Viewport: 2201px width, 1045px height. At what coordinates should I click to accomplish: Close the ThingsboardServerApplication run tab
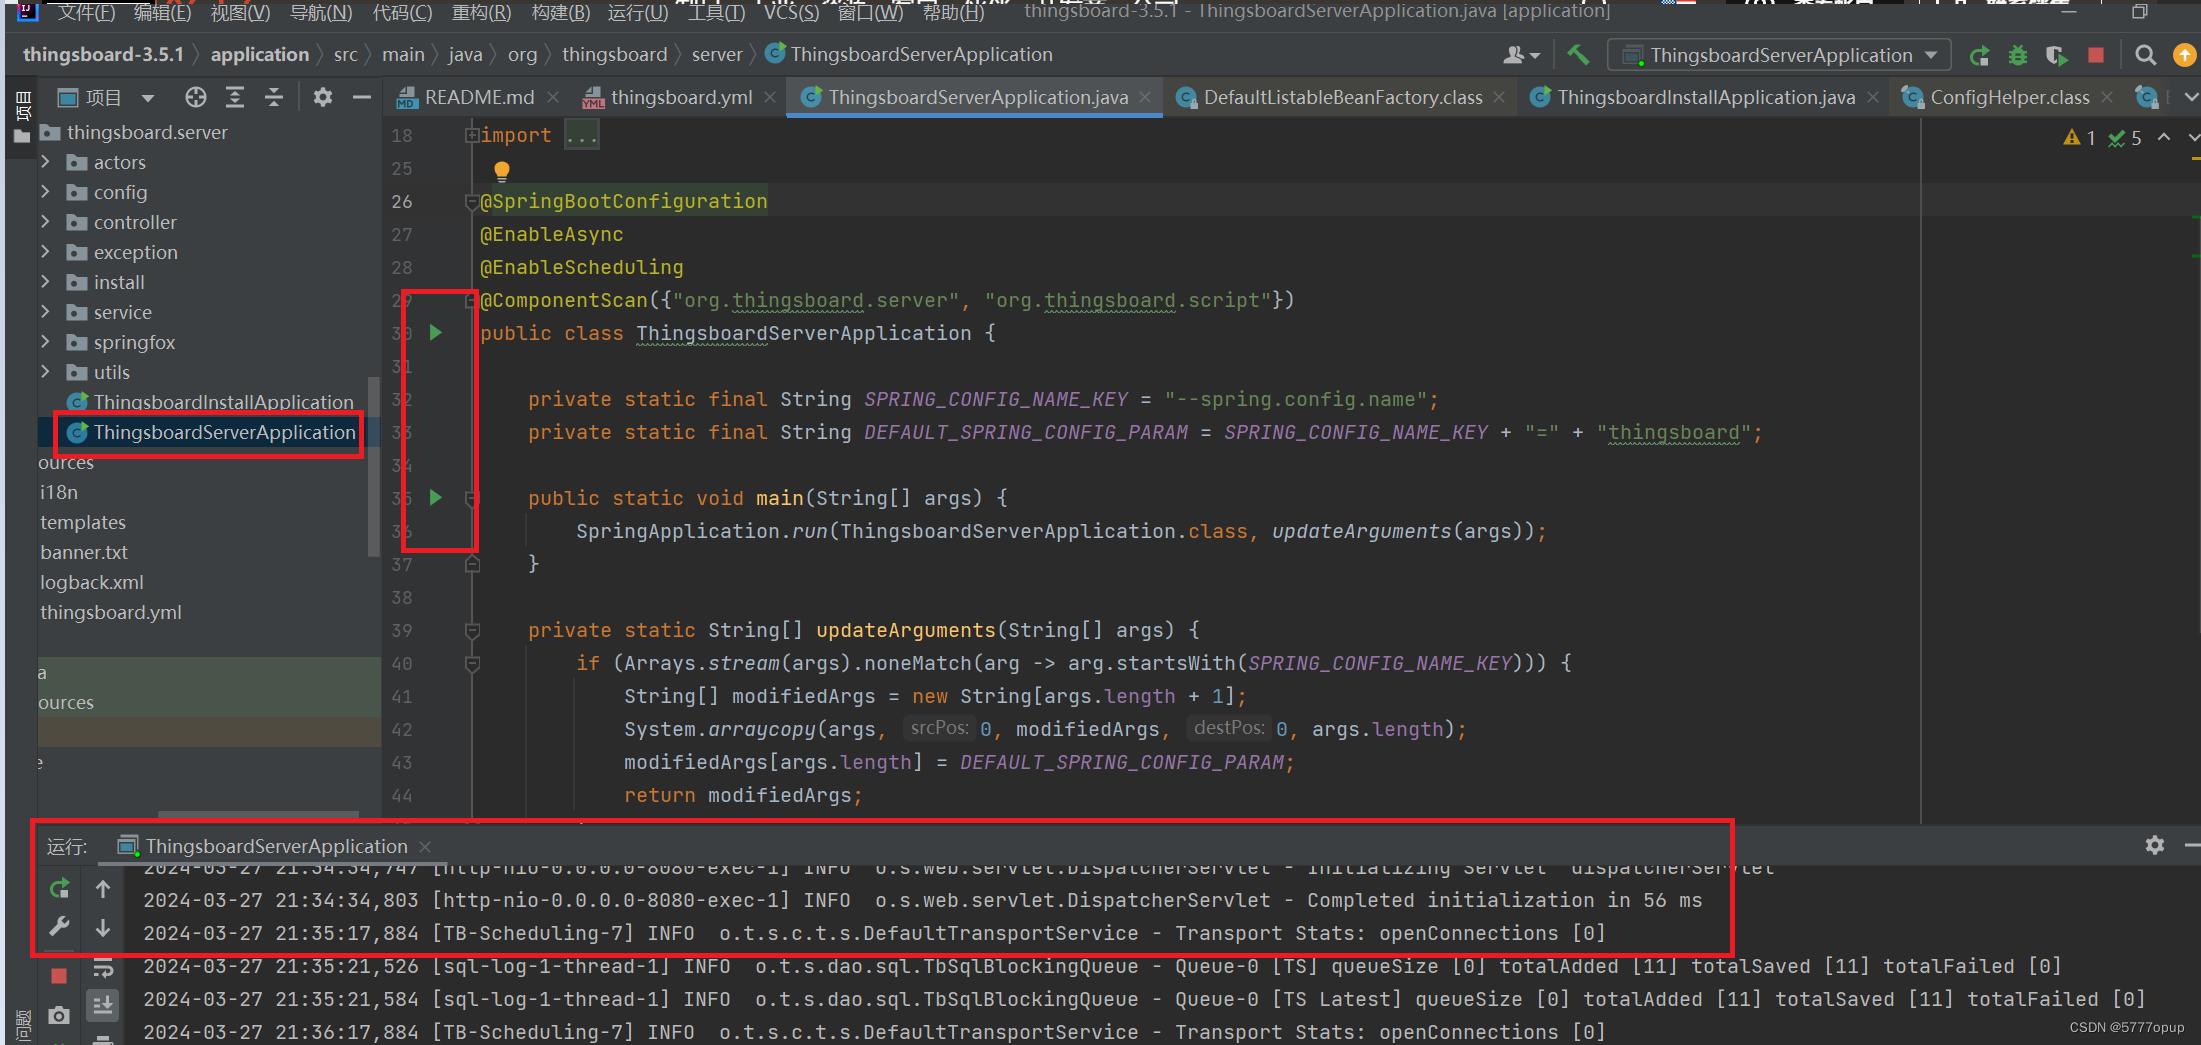425,846
